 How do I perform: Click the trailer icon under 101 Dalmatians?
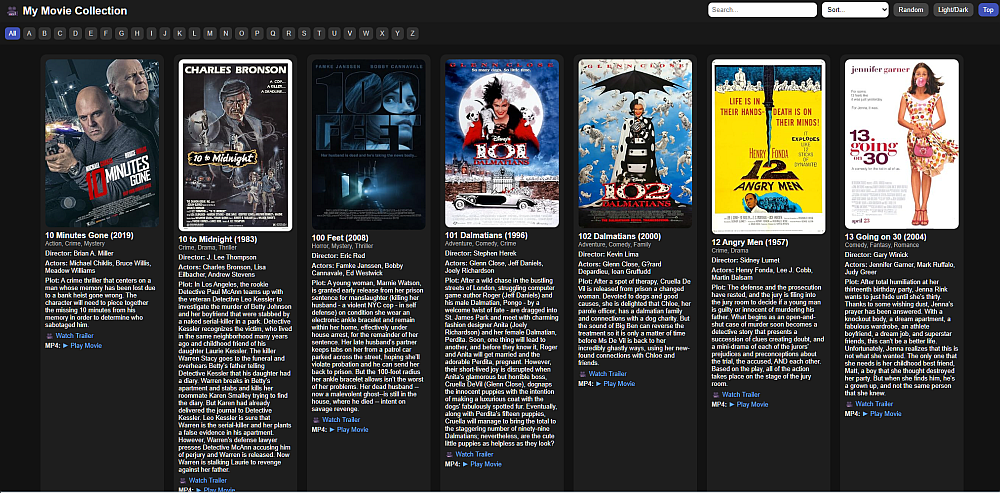click(449, 454)
